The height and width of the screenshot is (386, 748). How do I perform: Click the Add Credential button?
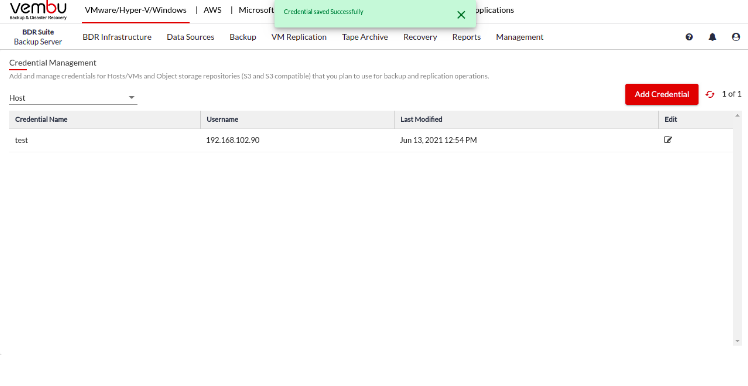pyautogui.click(x=662, y=94)
